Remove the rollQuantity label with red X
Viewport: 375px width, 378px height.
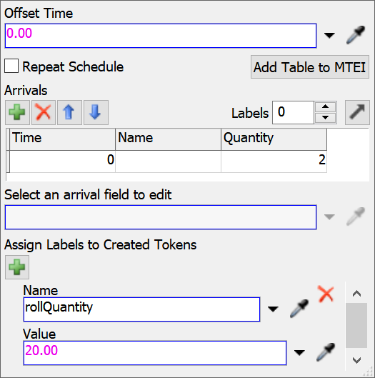coord(326,294)
